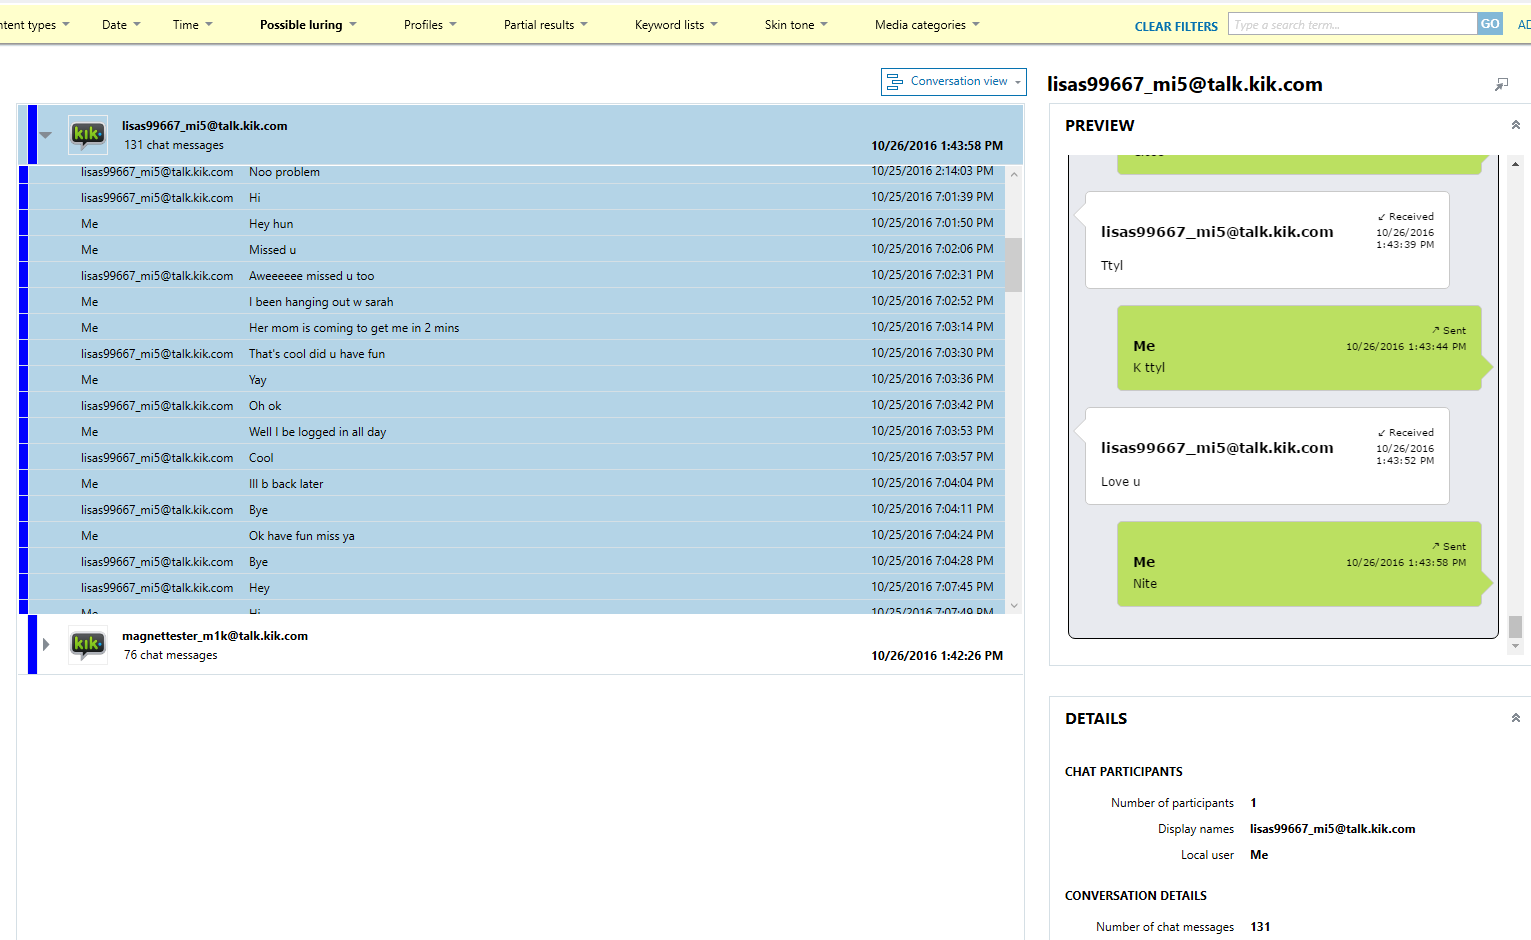Collapse the DETAILS panel with its chevron

(x=1515, y=718)
